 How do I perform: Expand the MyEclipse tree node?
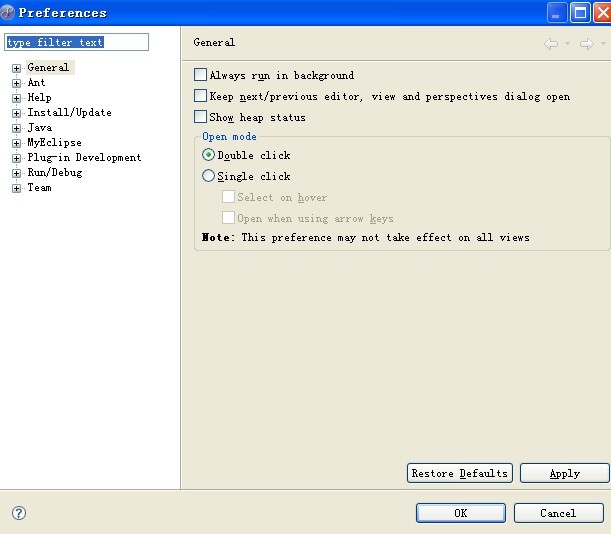point(16,143)
